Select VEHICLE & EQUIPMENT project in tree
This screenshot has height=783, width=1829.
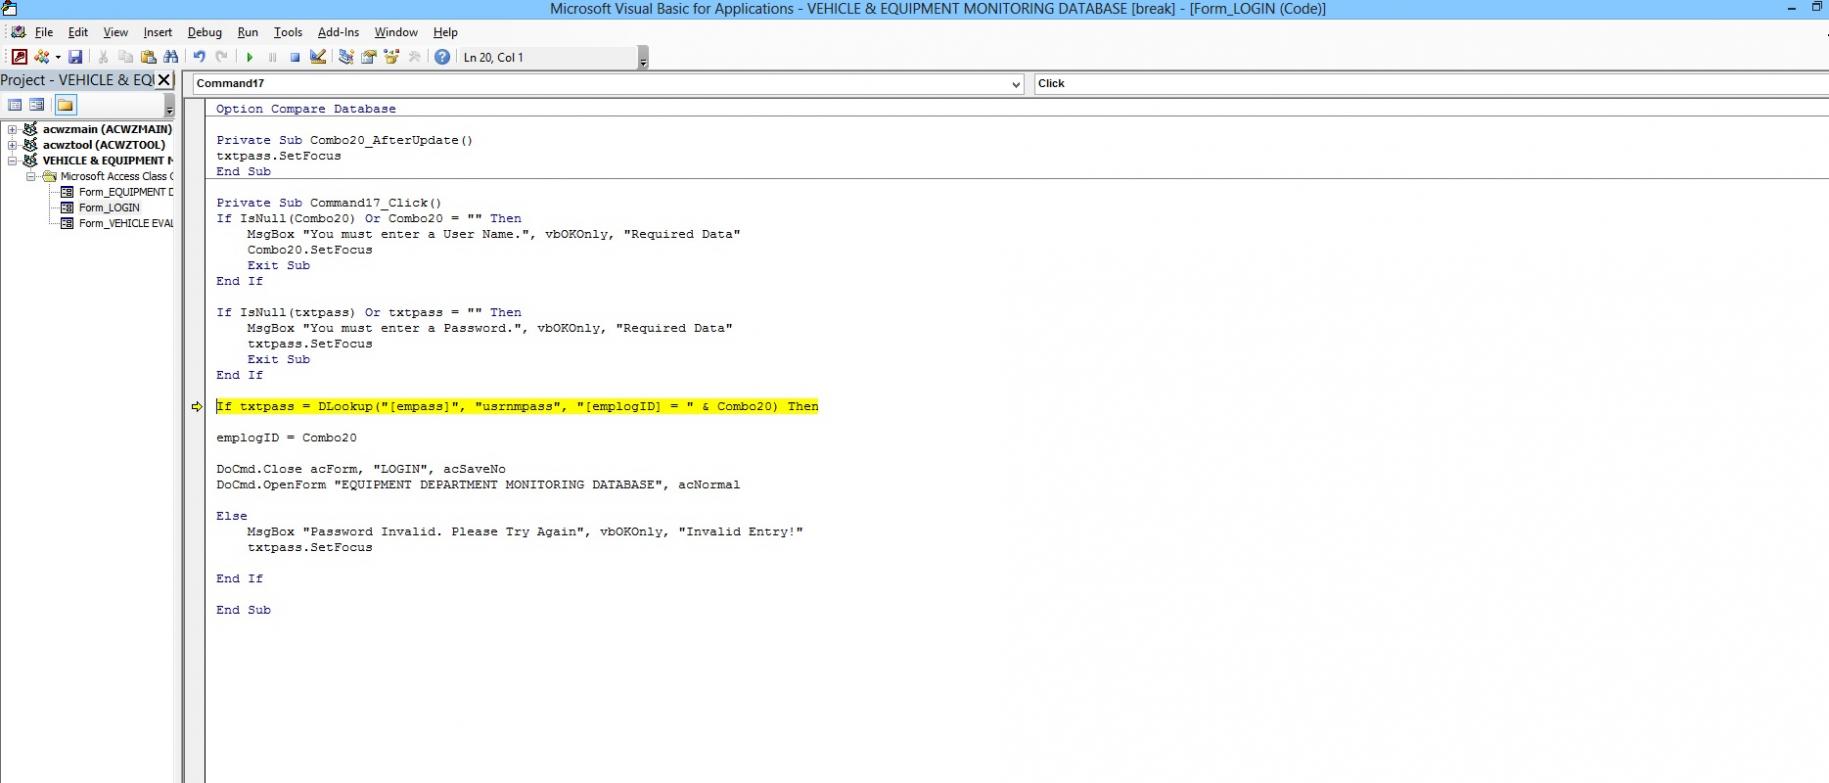(107, 160)
